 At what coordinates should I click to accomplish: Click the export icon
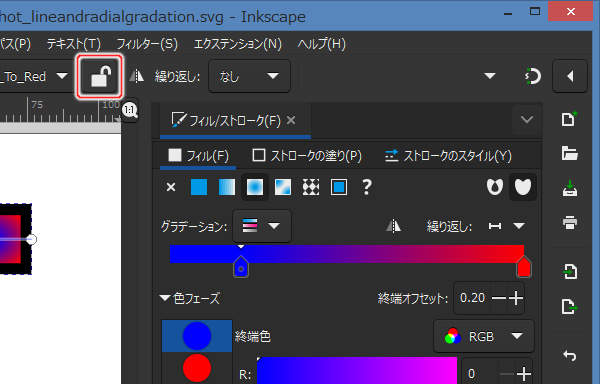coord(569,306)
